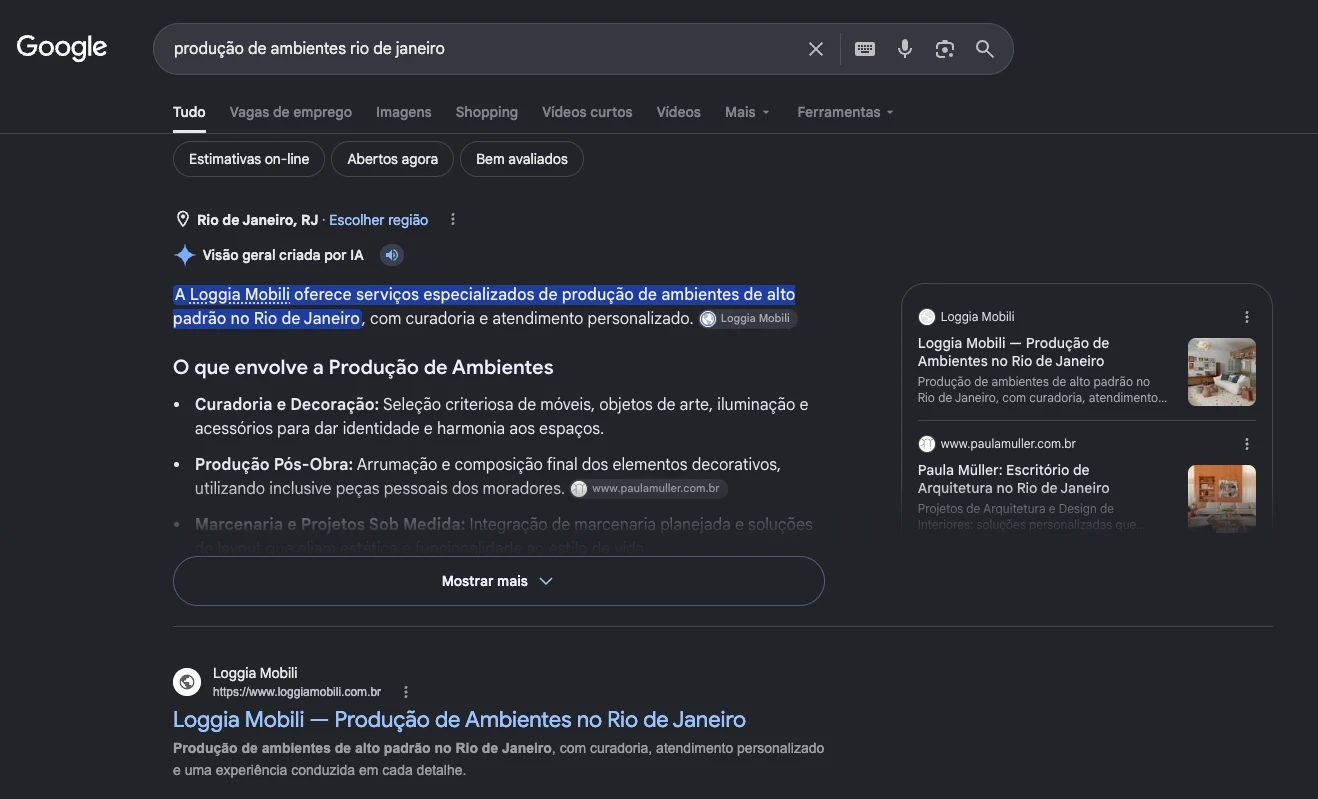Apply the Estimativas on-line filter chip
Viewport: 1318px width, 799px height.
[x=249, y=159]
